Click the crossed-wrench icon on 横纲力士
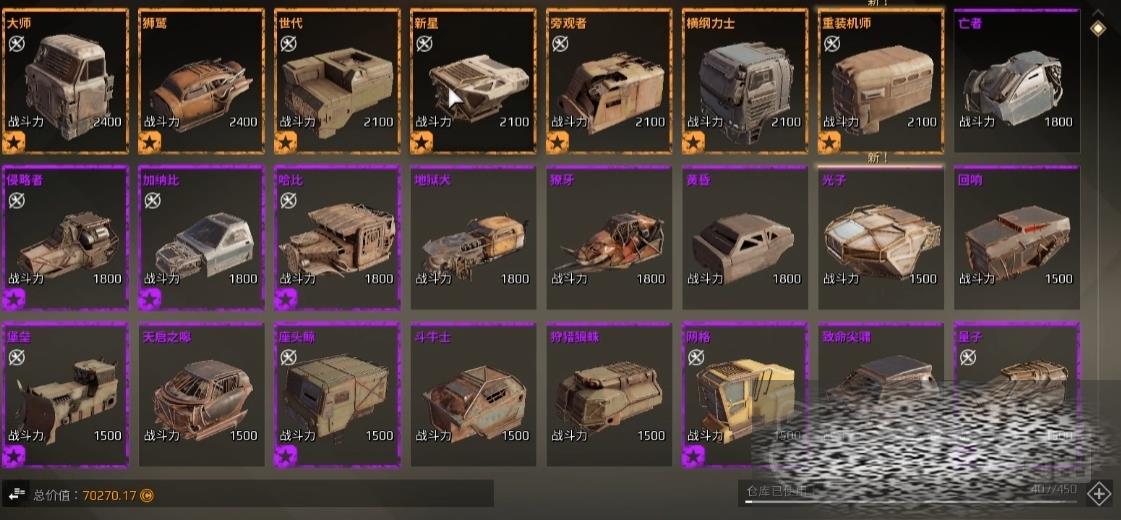1121x520 pixels. coord(696,44)
